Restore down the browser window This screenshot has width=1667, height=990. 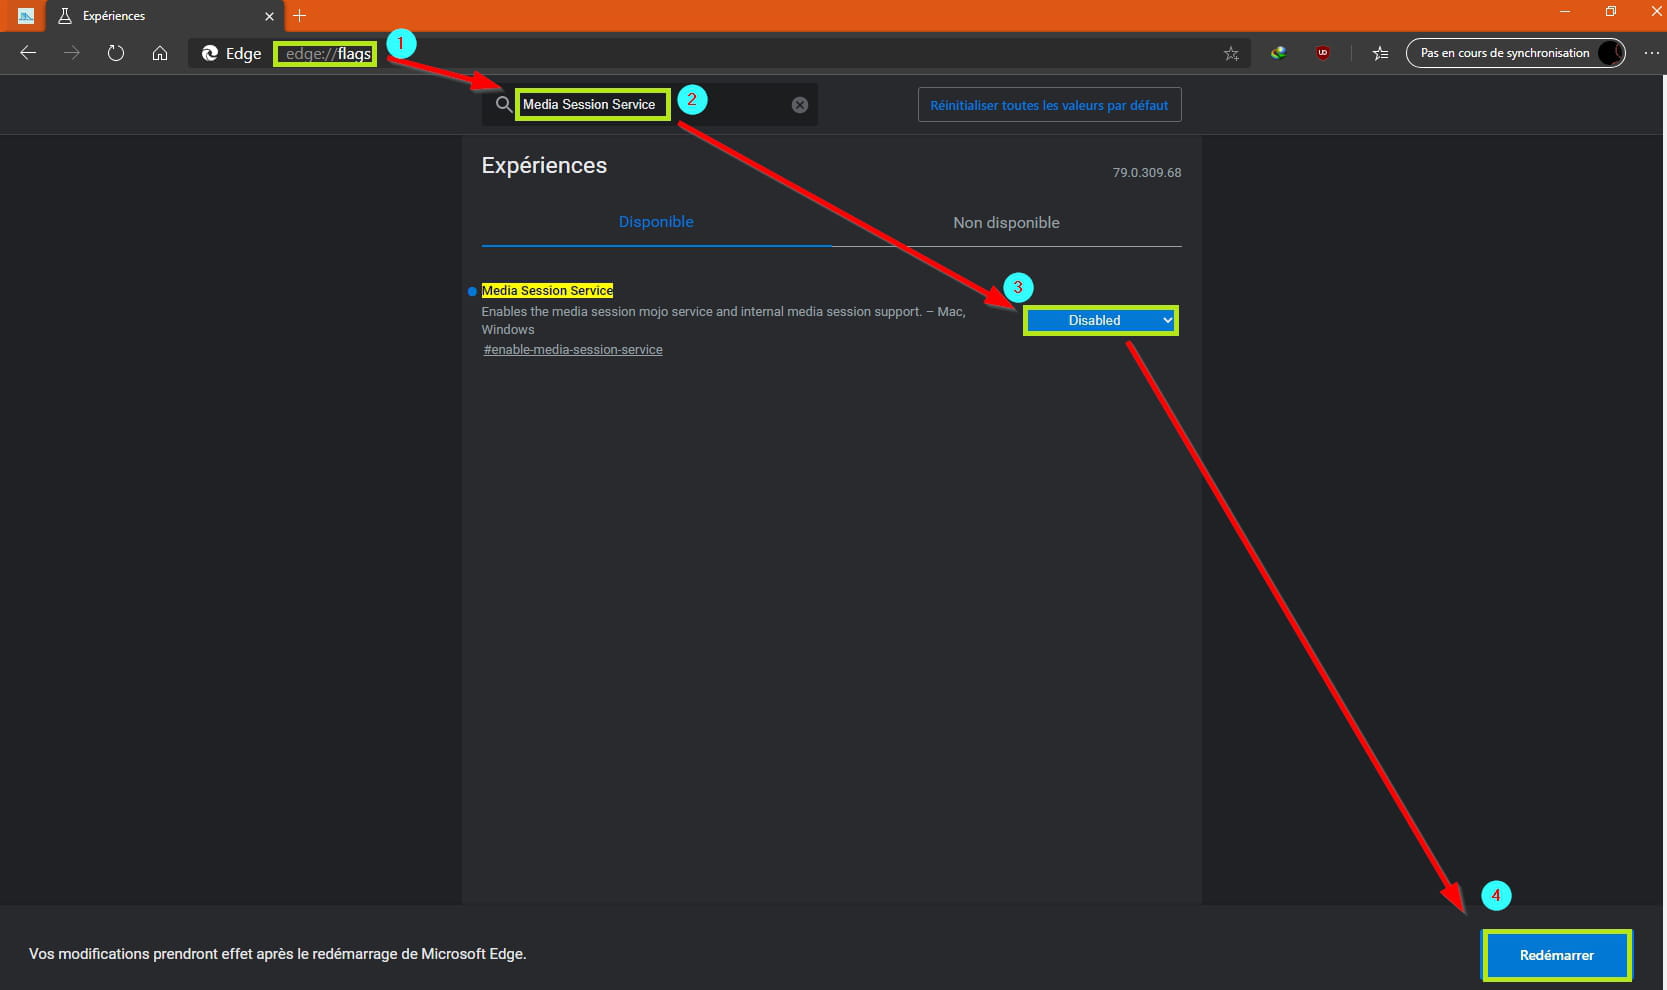pyautogui.click(x=1610, y=12)
